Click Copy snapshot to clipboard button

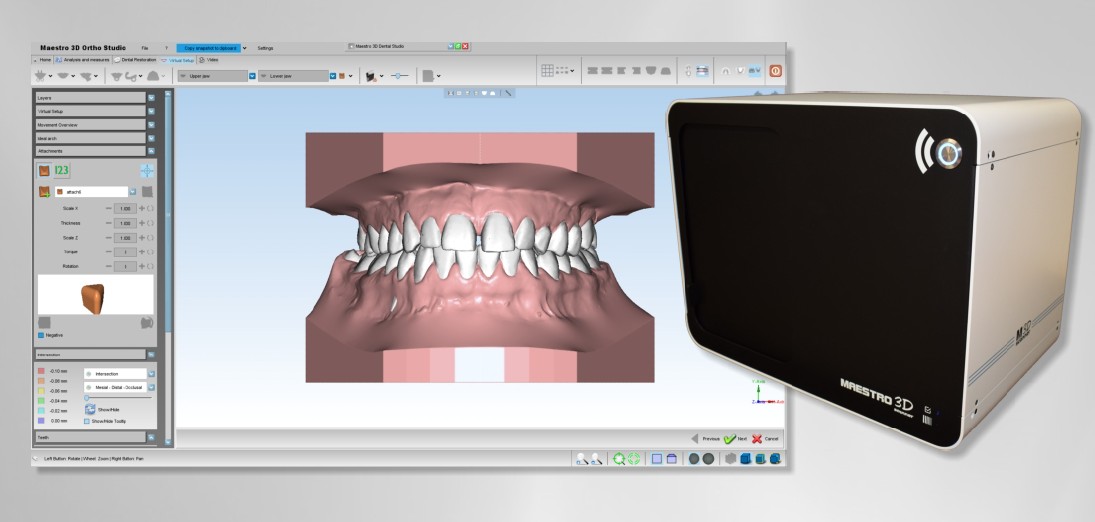coord(208,48)
